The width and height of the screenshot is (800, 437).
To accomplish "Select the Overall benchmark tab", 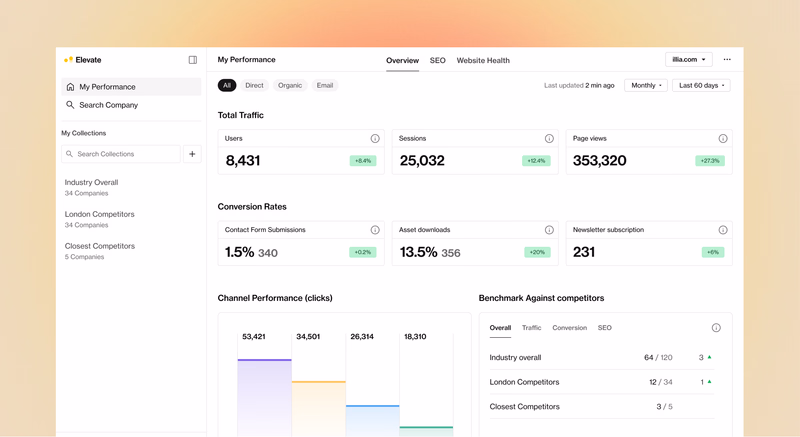I will (500, 328).
